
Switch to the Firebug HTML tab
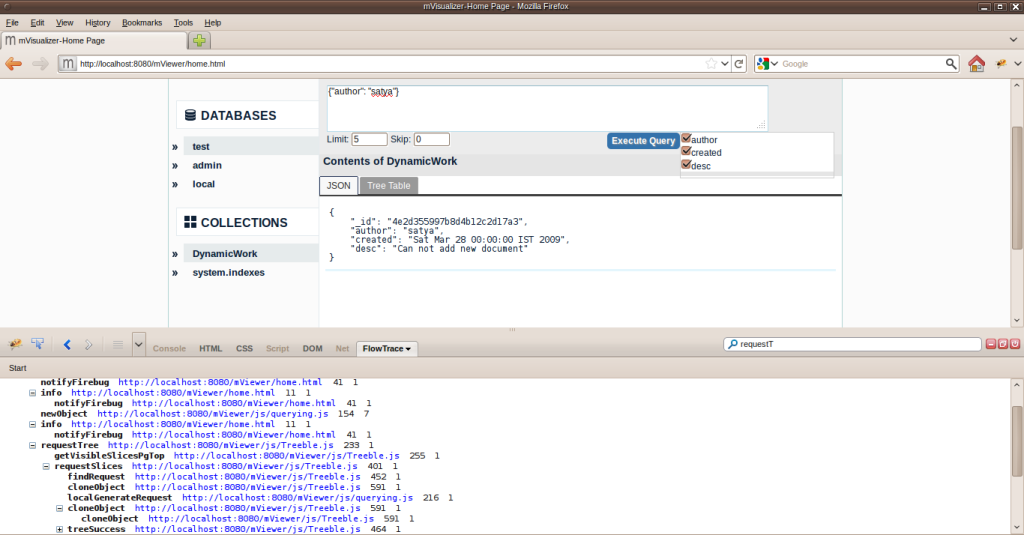210,349
